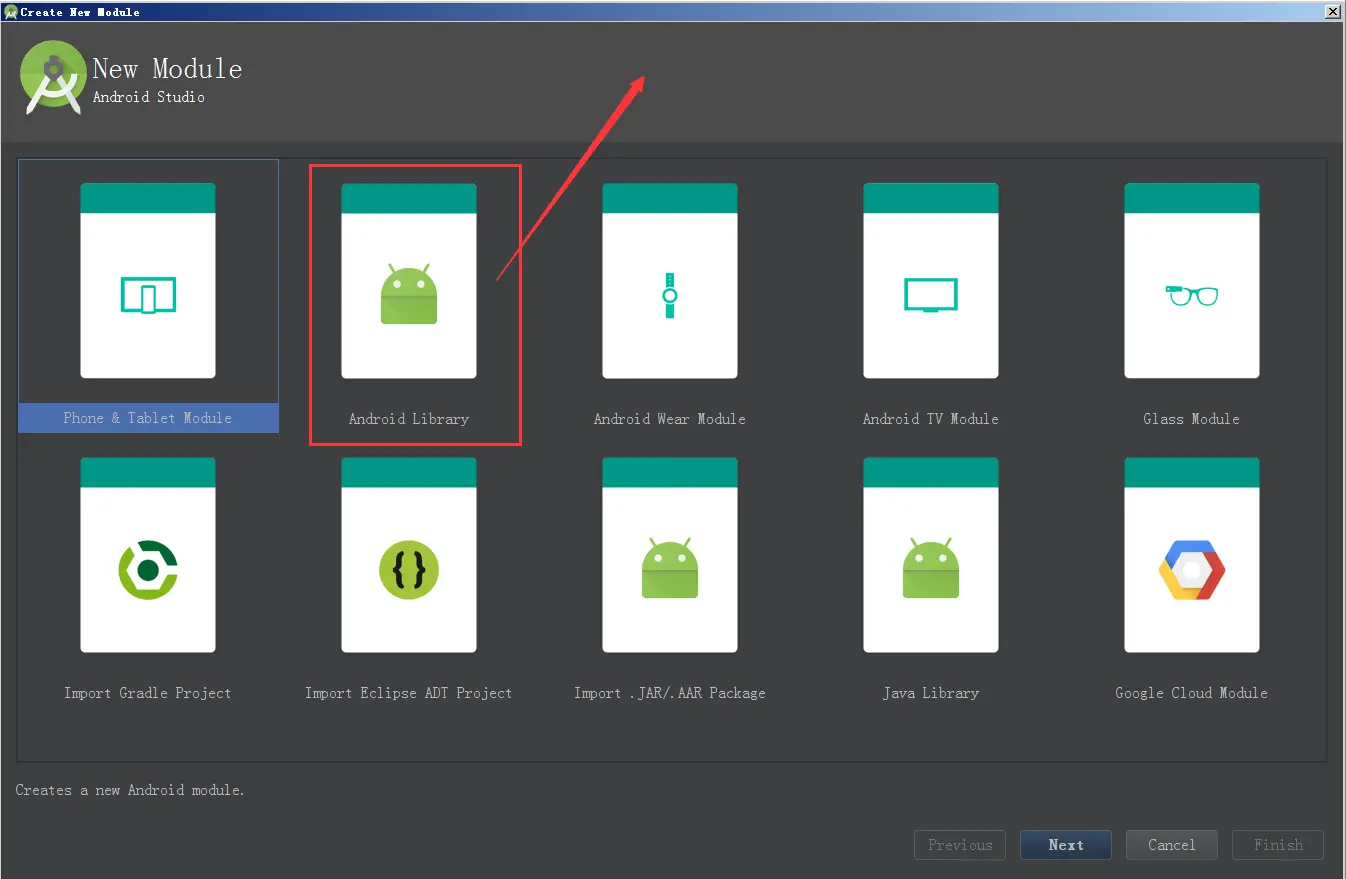Select the Java Library module icon
The image size is (1346, 879).
pos(931,555)
